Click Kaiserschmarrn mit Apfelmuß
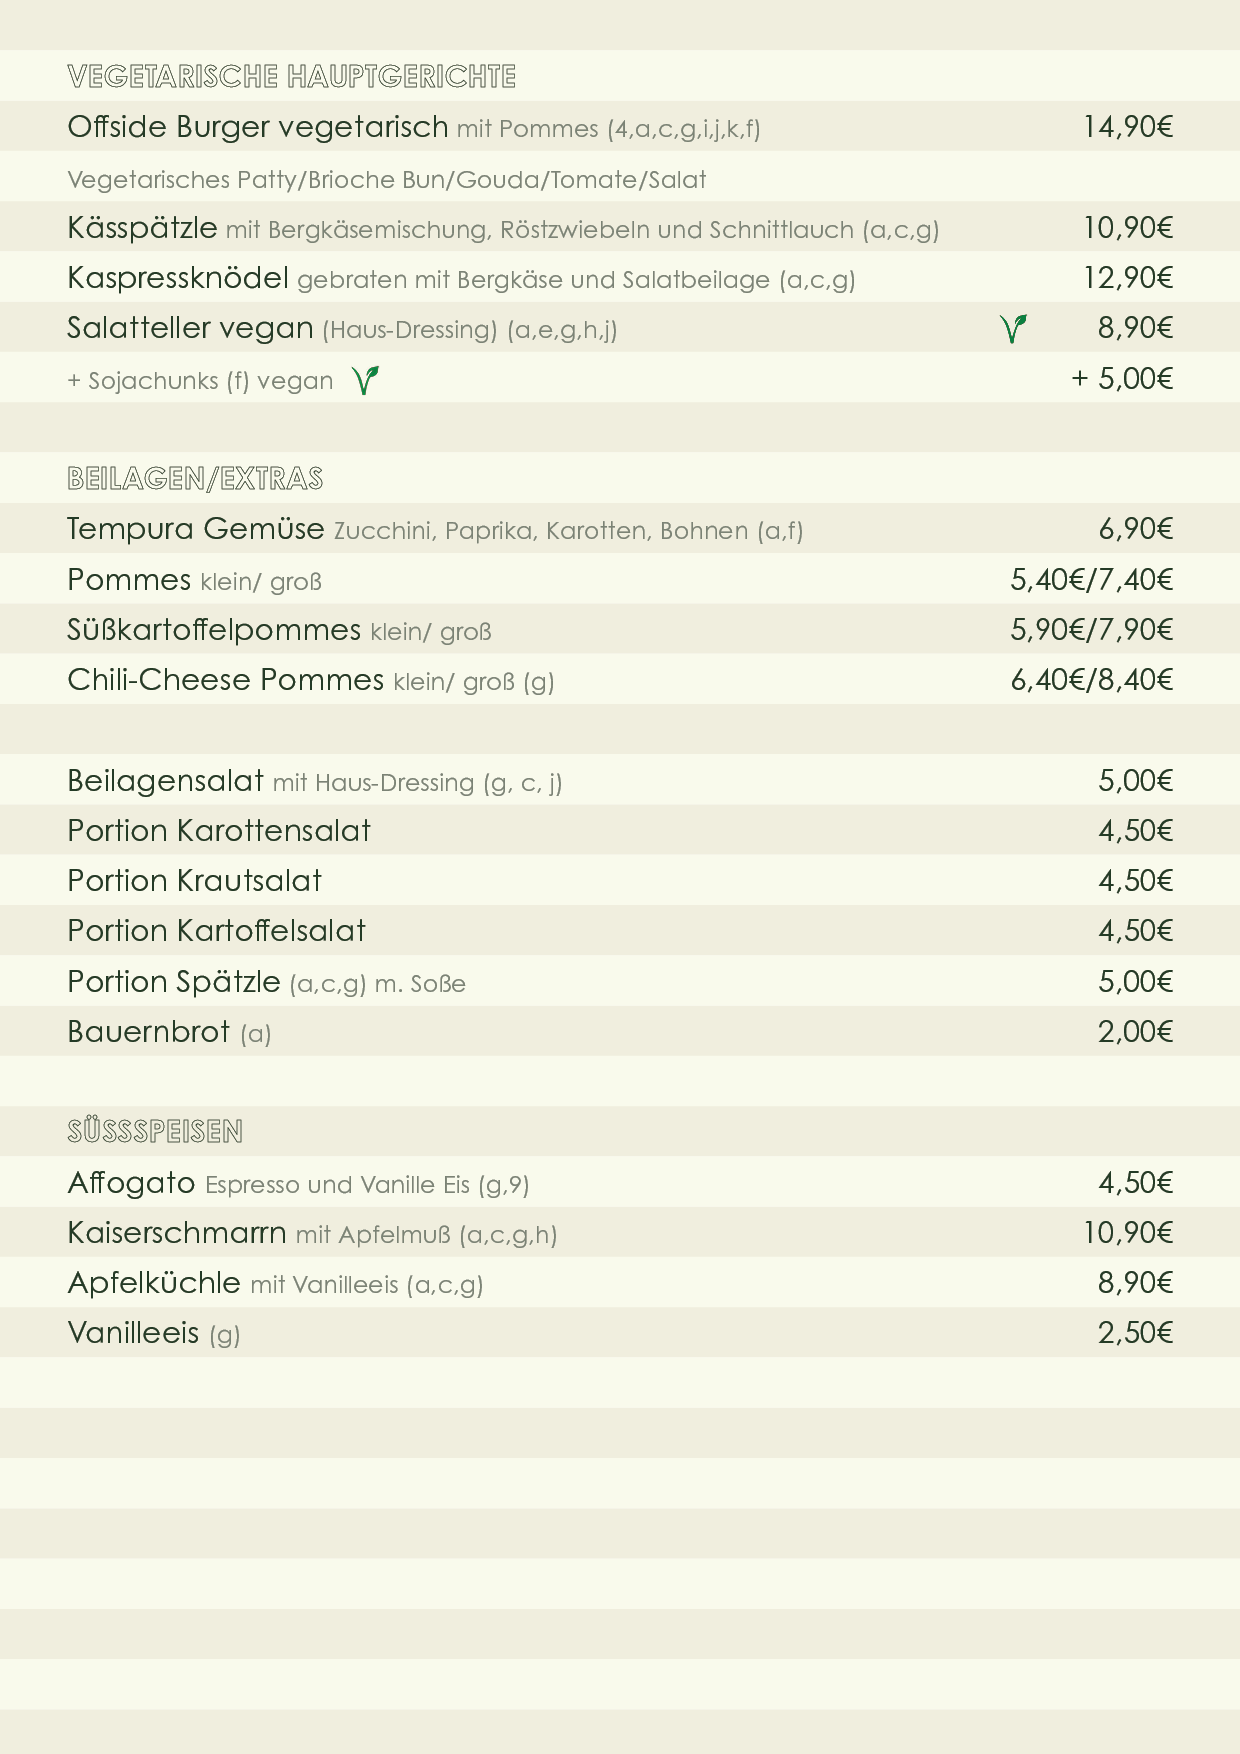 311,1233
